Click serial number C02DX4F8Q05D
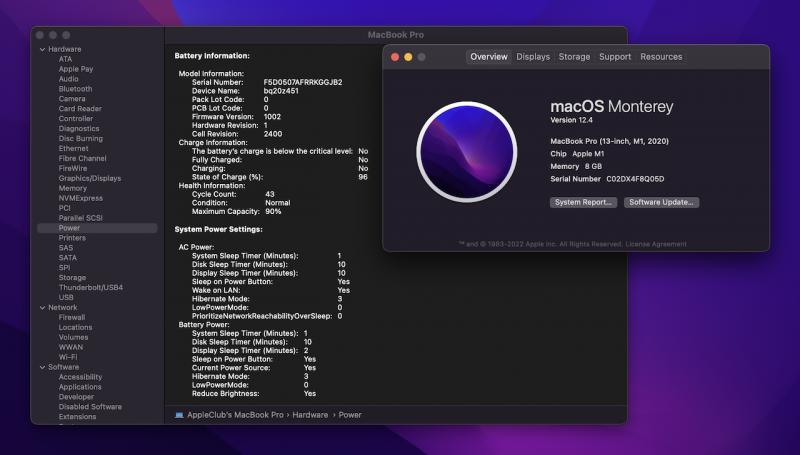The width and height of the screenshot is (800, 455). pyautogui.click(x=635, y=179)
